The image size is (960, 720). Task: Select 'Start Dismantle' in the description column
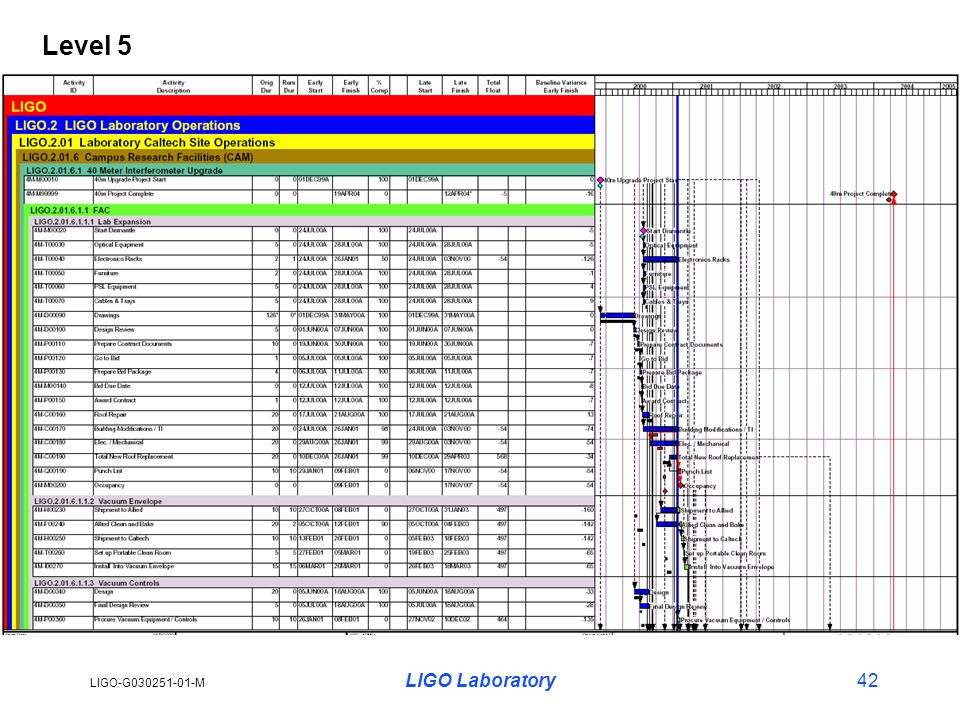point(115,230)
